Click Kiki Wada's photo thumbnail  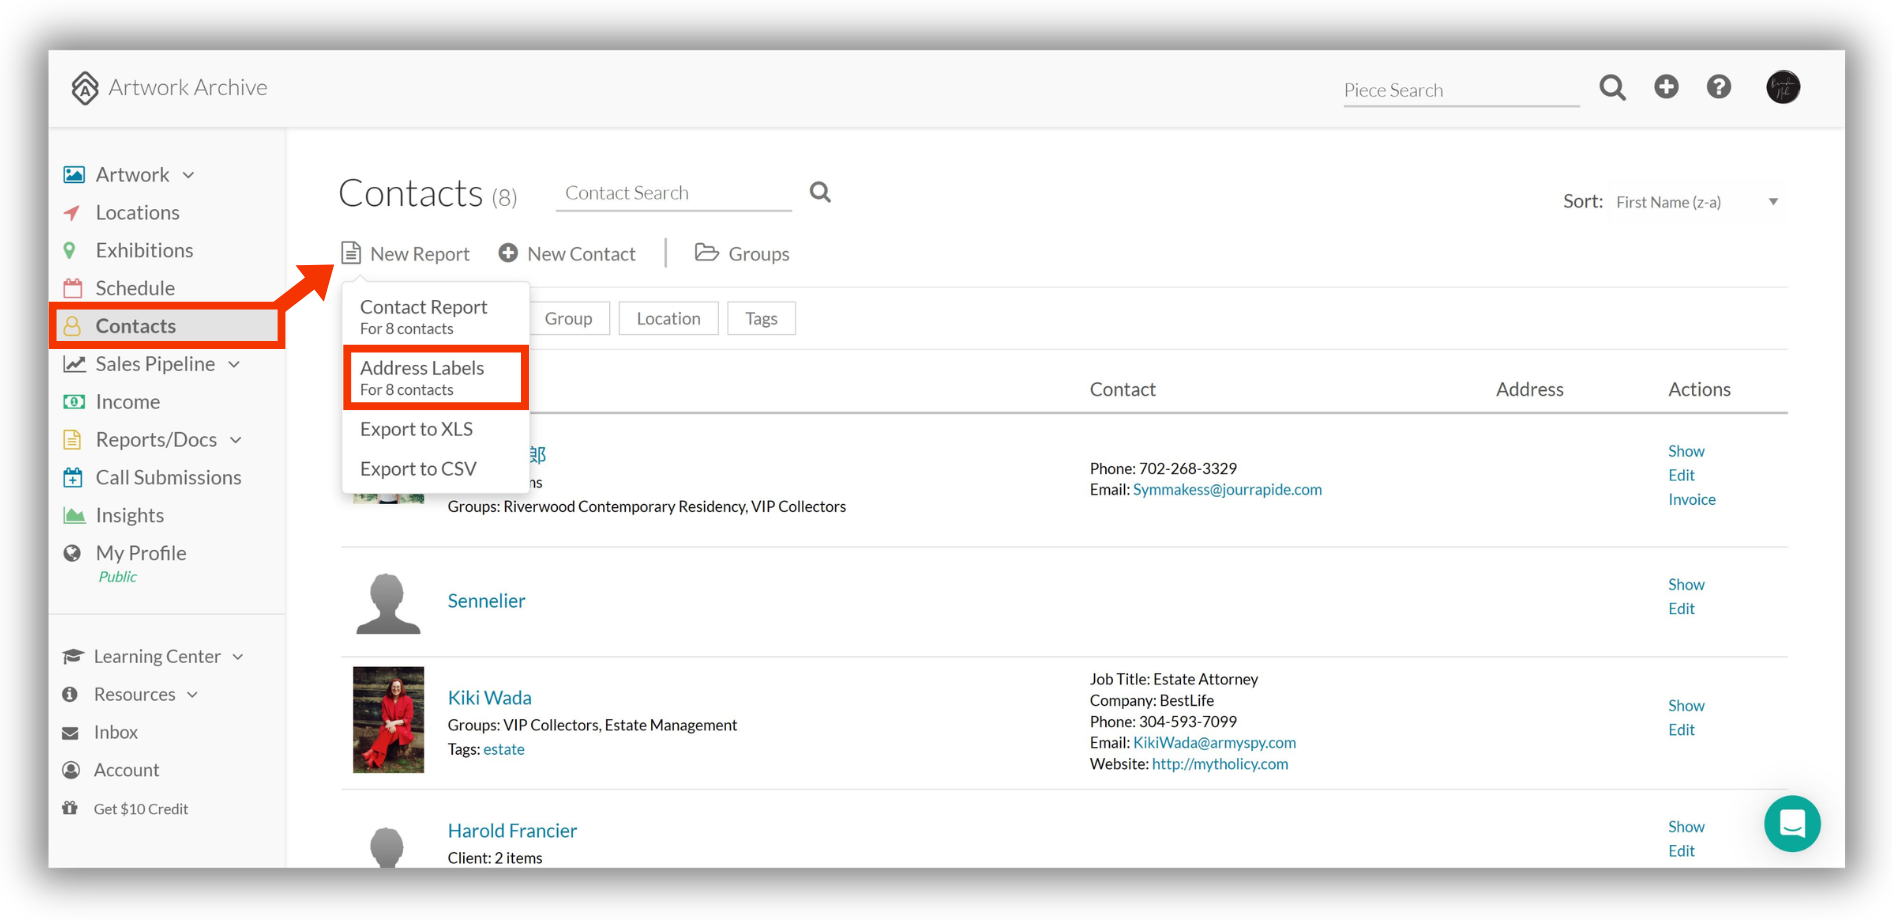click(x=388, y=719)
